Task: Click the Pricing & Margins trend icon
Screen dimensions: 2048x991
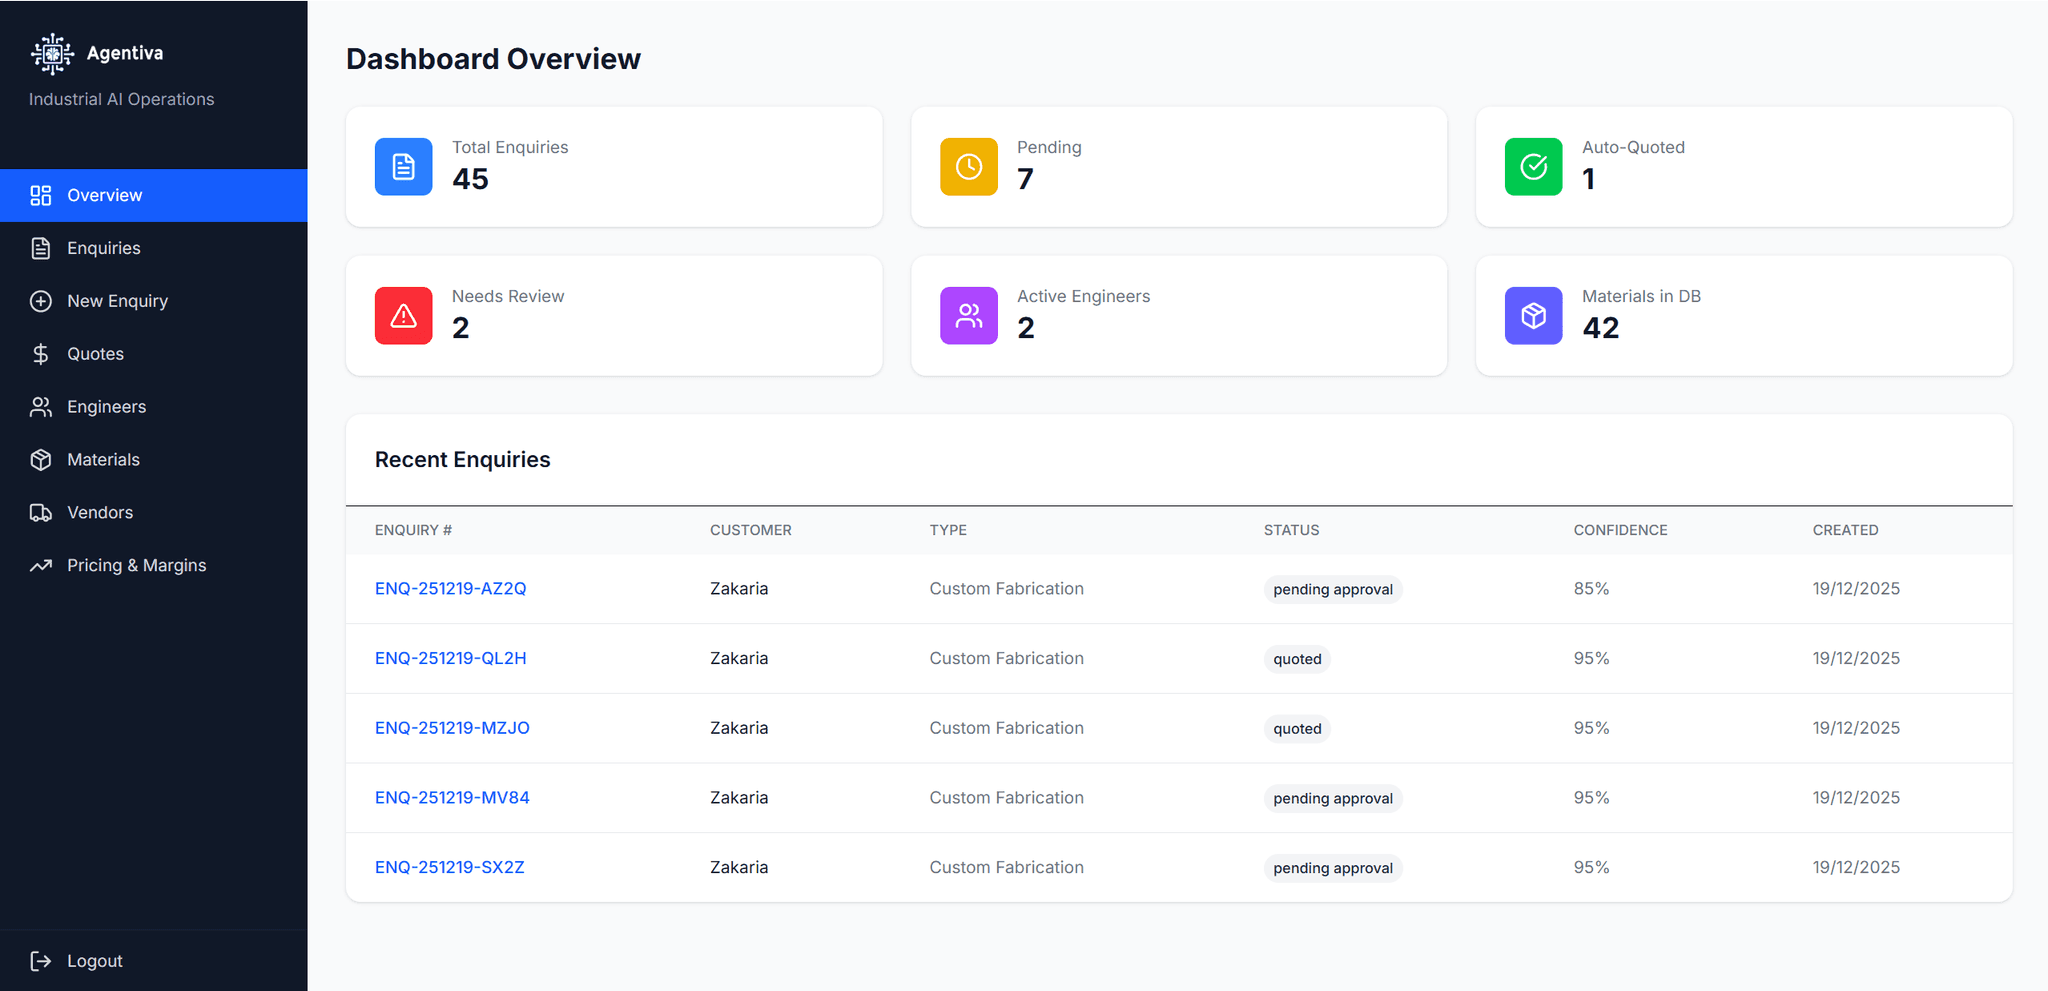Action: tap(40, 565)
